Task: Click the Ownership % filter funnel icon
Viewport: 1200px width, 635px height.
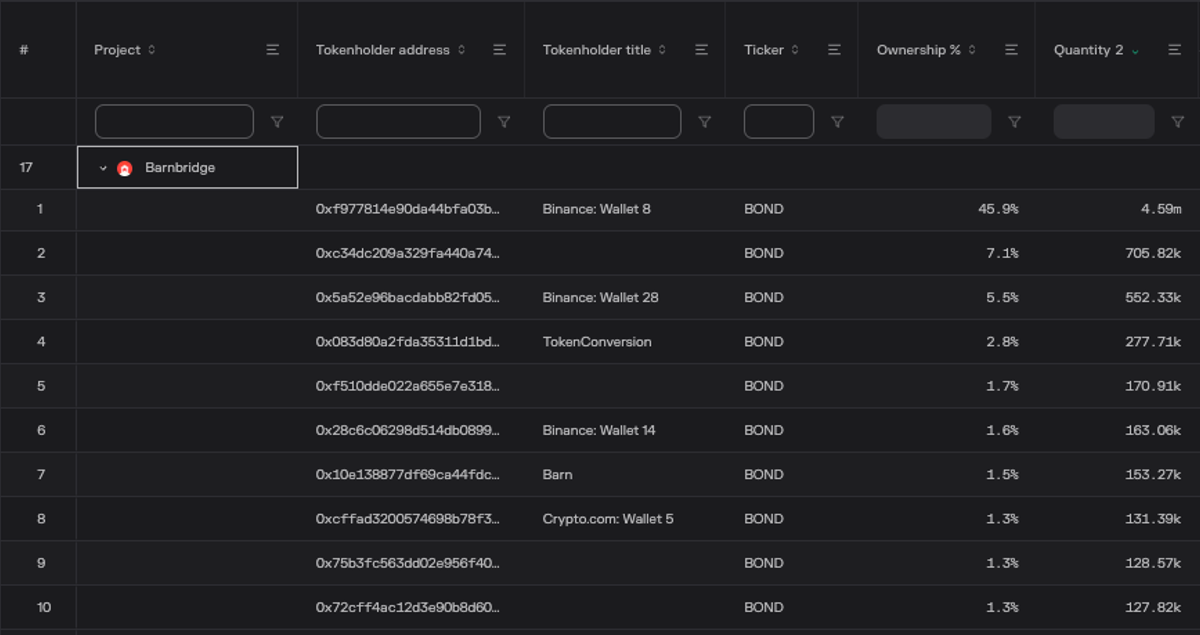Action: 1014,122
